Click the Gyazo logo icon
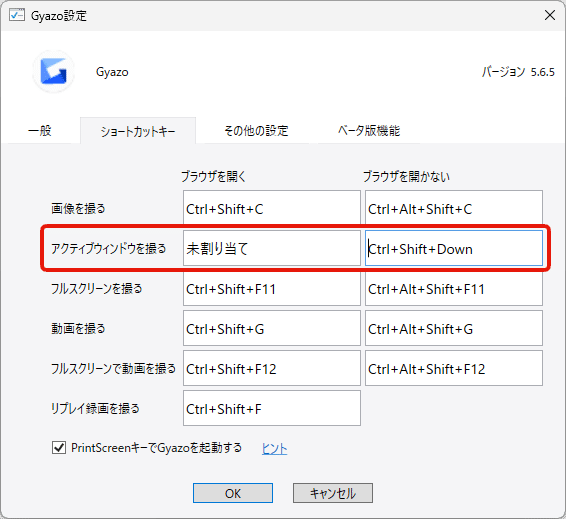 click(53, 71)
